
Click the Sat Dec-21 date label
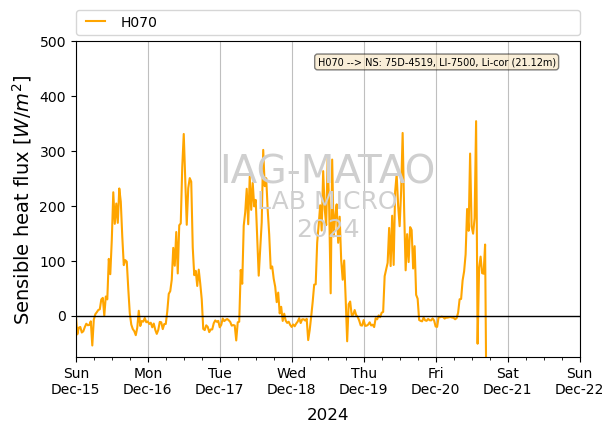pos(508,381)
